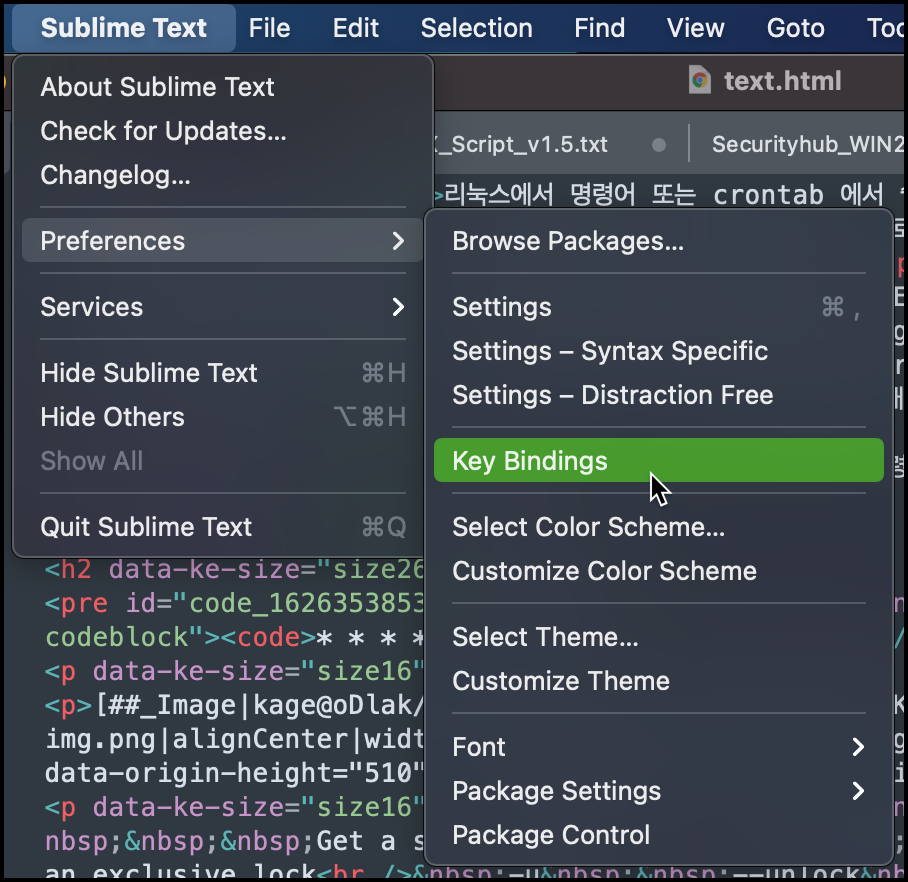Open the Selection menu
The width and height of the screenshot is (908, 882).
click(477, 28)
